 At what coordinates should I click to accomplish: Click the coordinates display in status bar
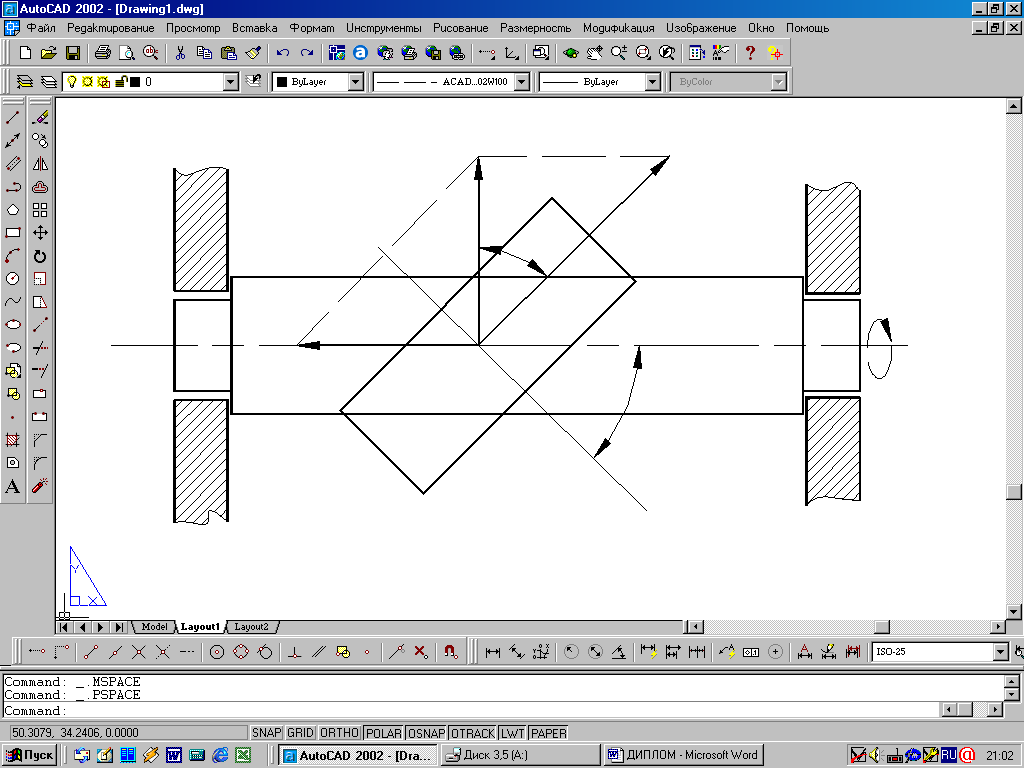coord(128,733)
